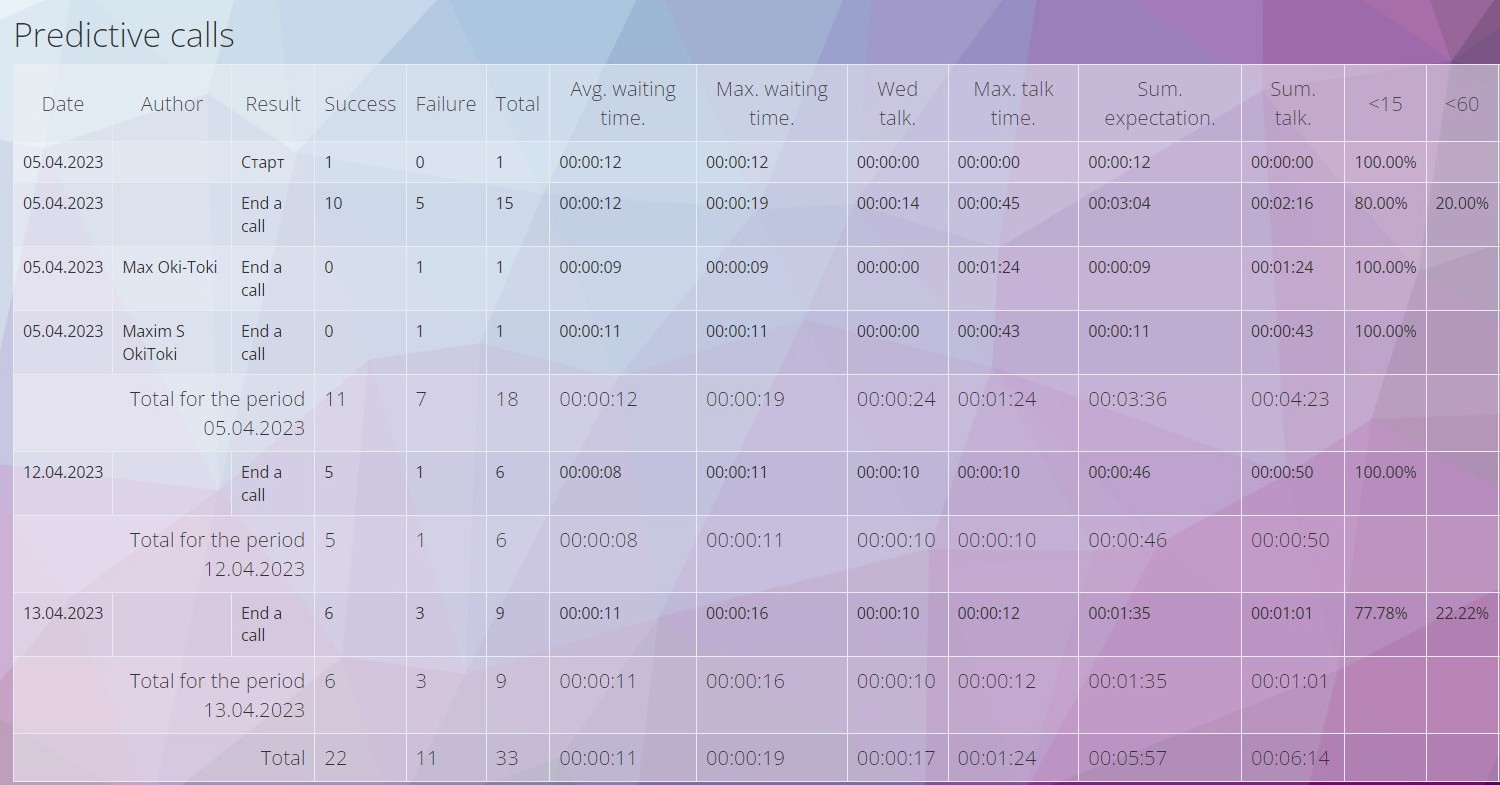Select the grand total value 33

pyautogui.click(x=507, y=758)
